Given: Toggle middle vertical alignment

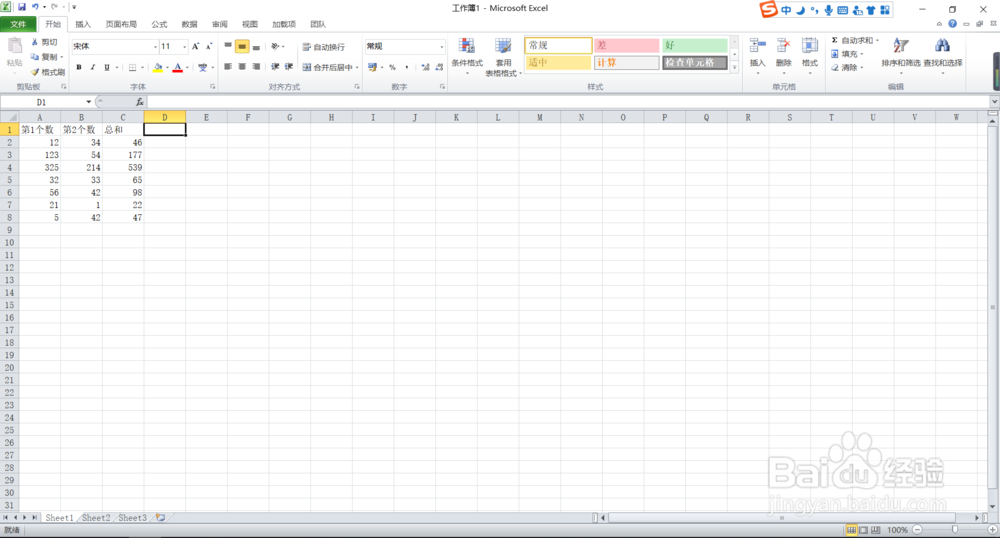Looking at the screenshot, I should (242, 47).
